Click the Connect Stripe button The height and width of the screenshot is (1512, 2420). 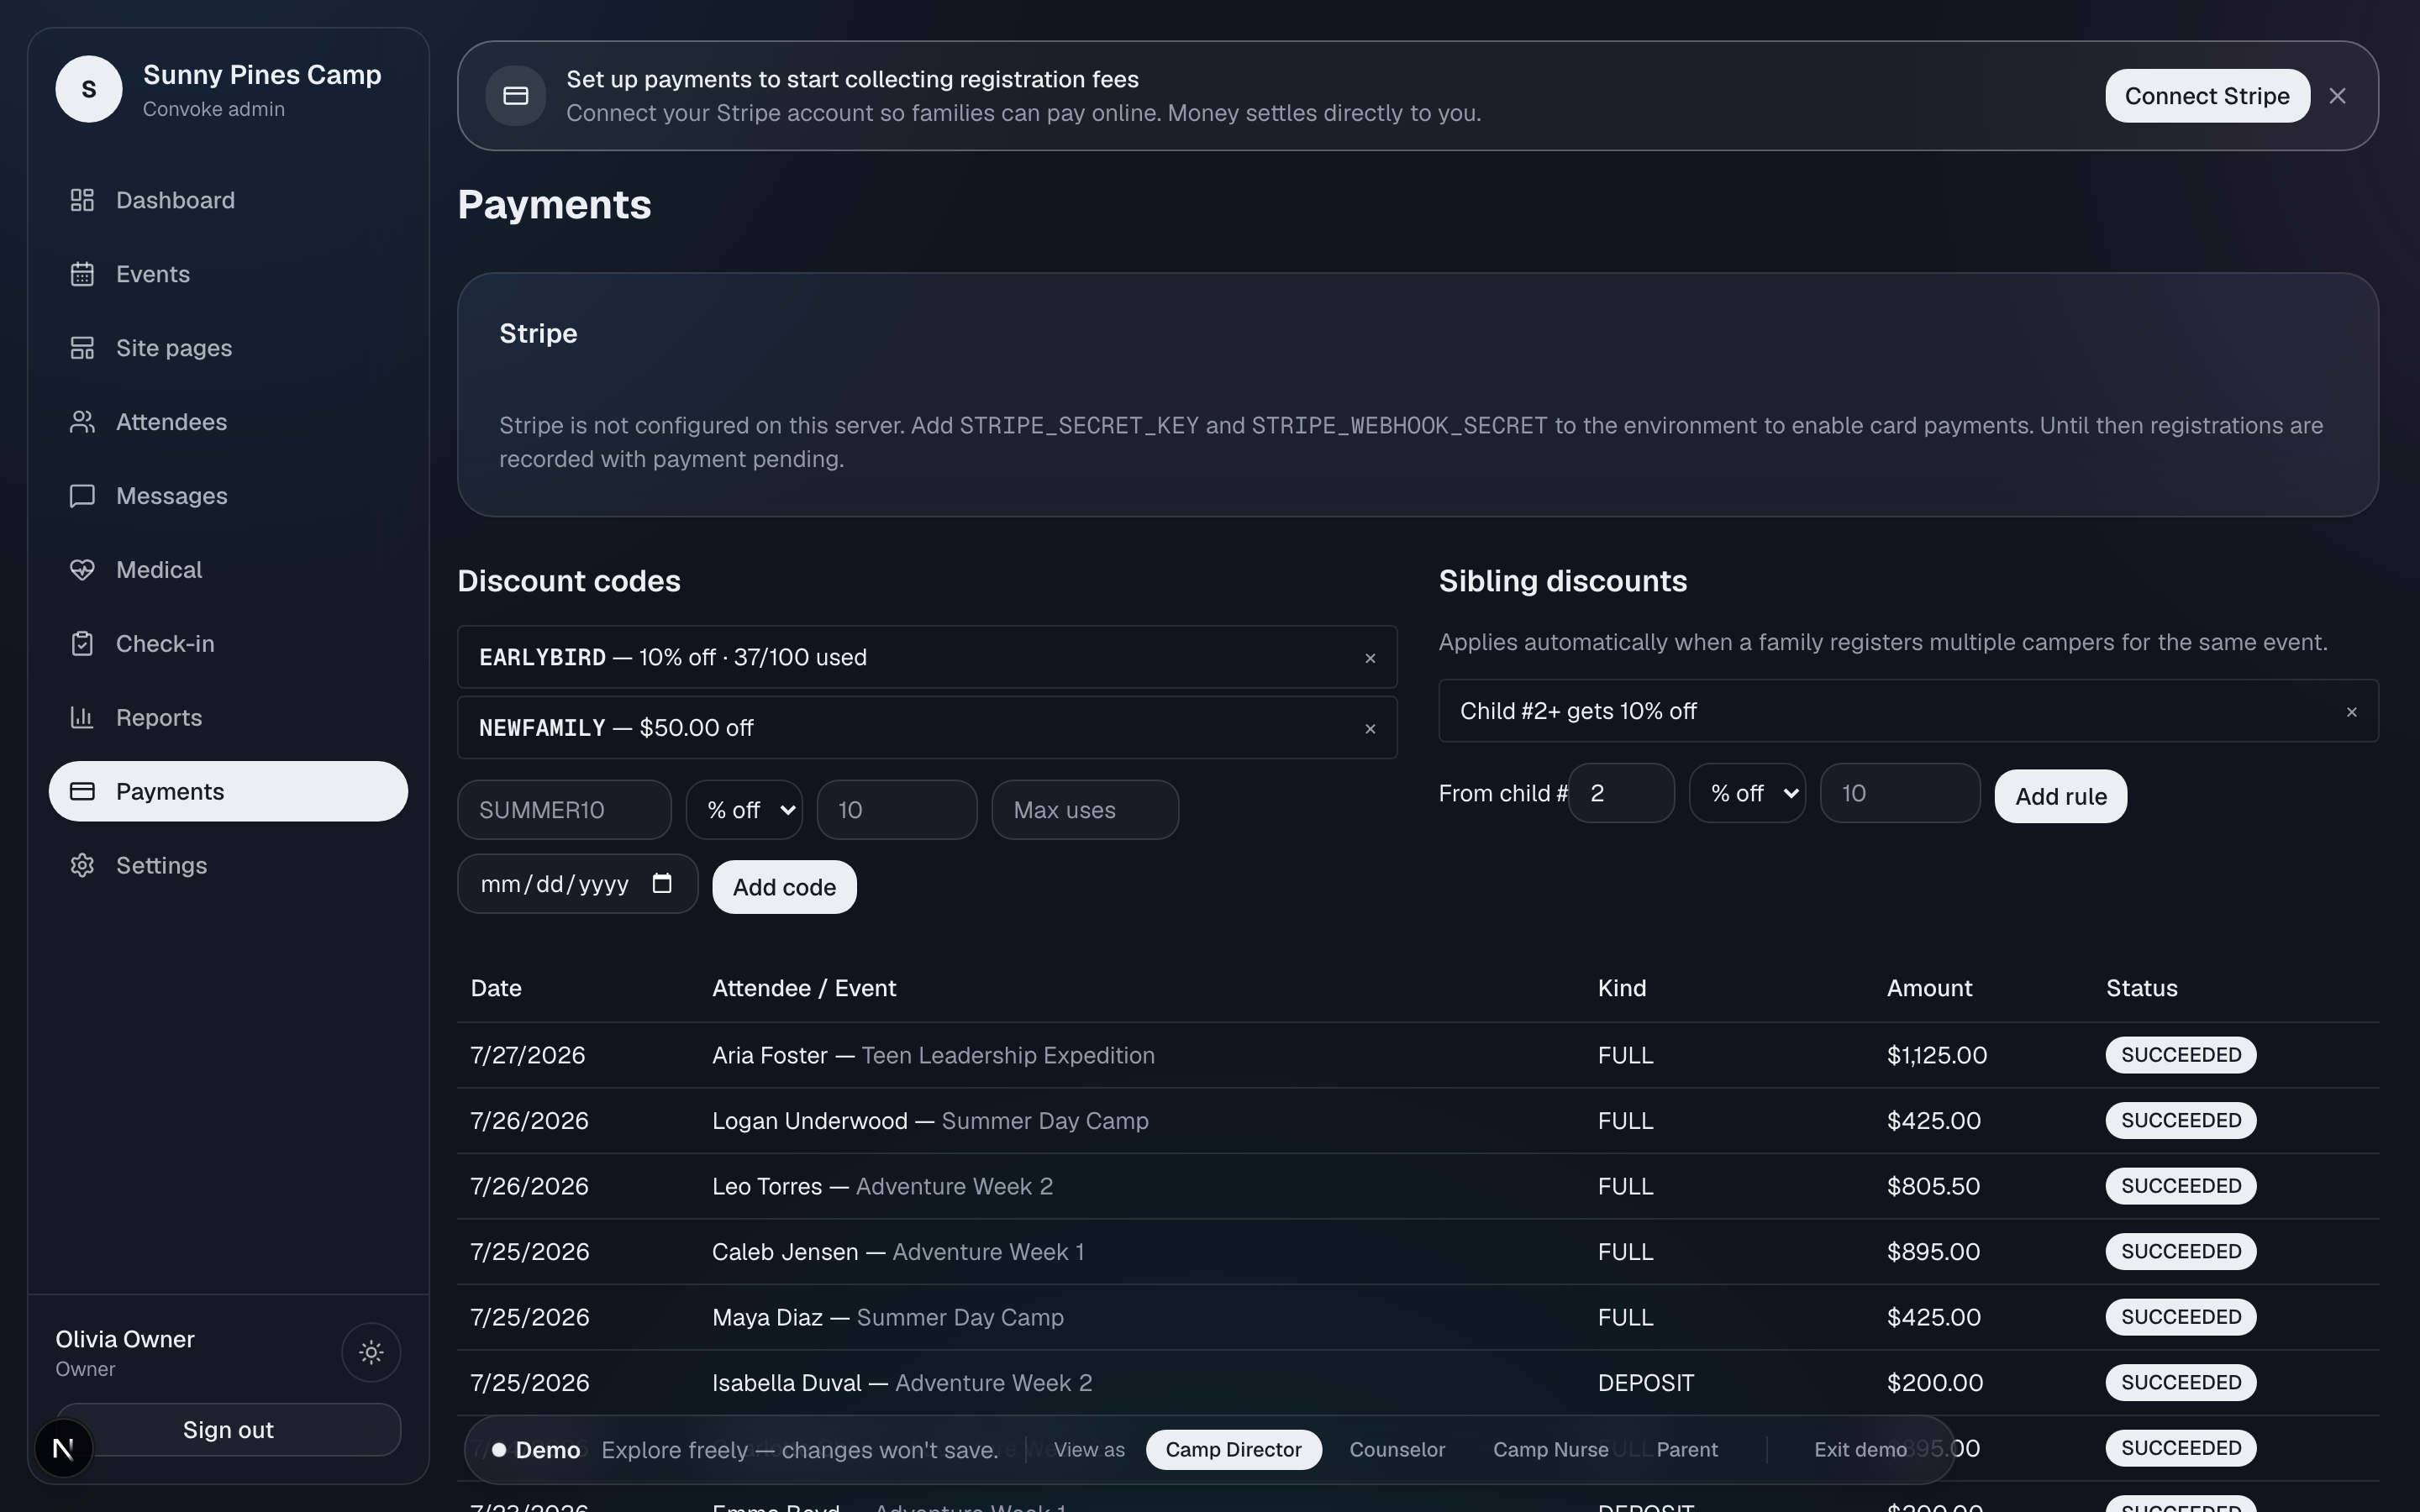pyautogui.click(x=2207, y=96)
